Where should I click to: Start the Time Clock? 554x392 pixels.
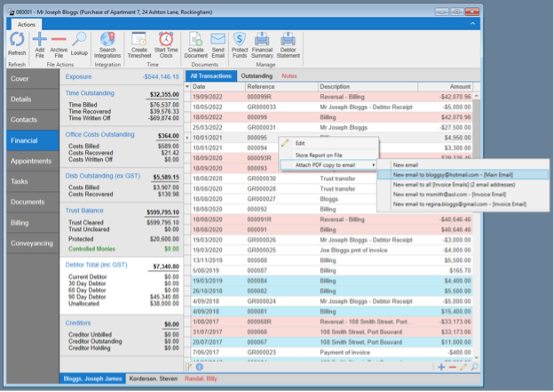[166, 39]
